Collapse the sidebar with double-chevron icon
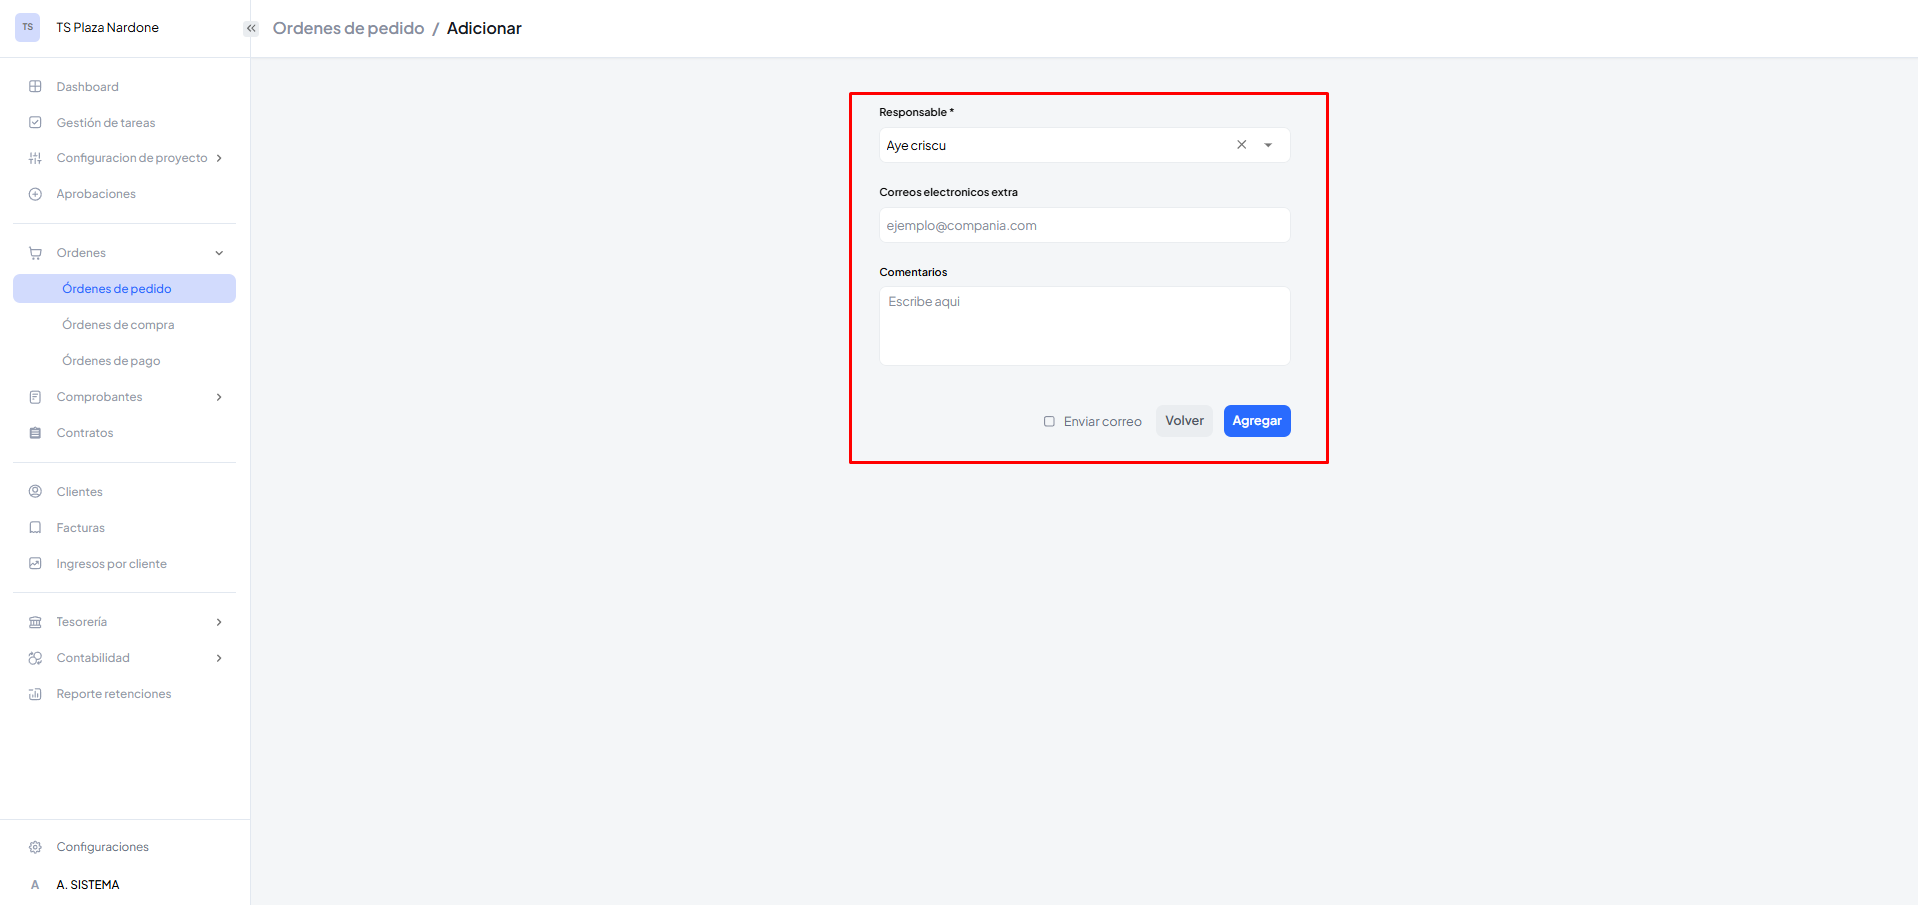Screen dimensions: 1918x905 point(251,28)
